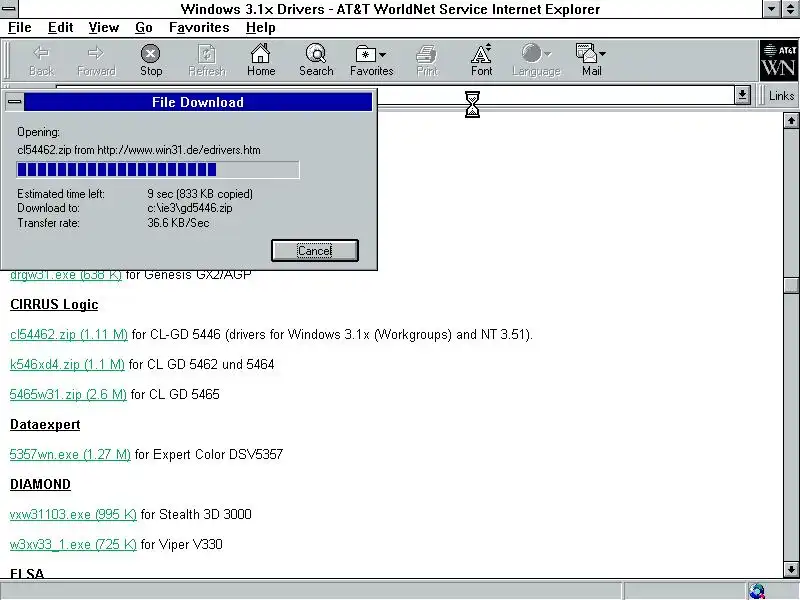Download 5465w31.zip (2.6 M) link
800x600 pixels.
click(68, 394)
